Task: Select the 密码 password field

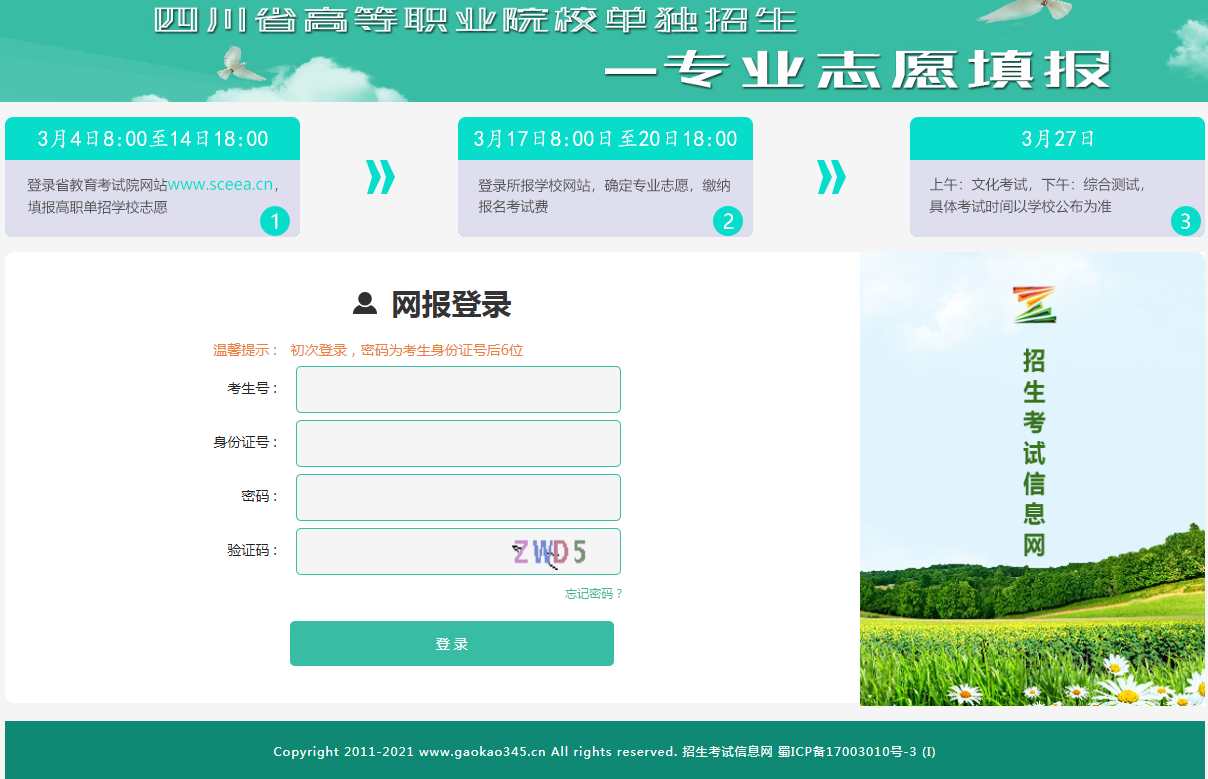Action: [x=458, y=497]
